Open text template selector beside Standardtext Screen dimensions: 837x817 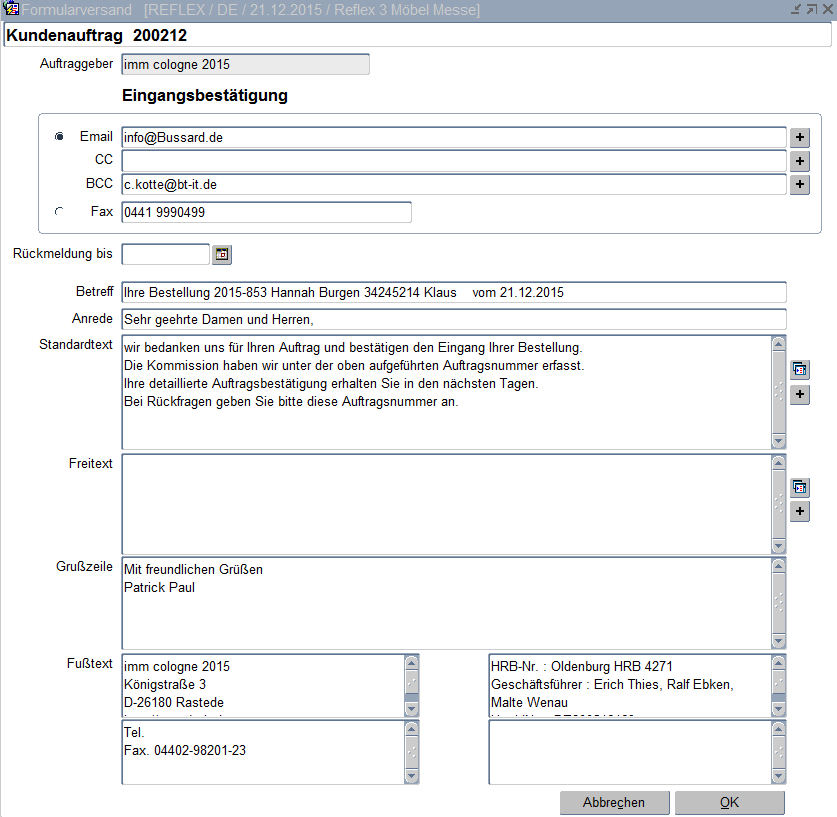800,370
